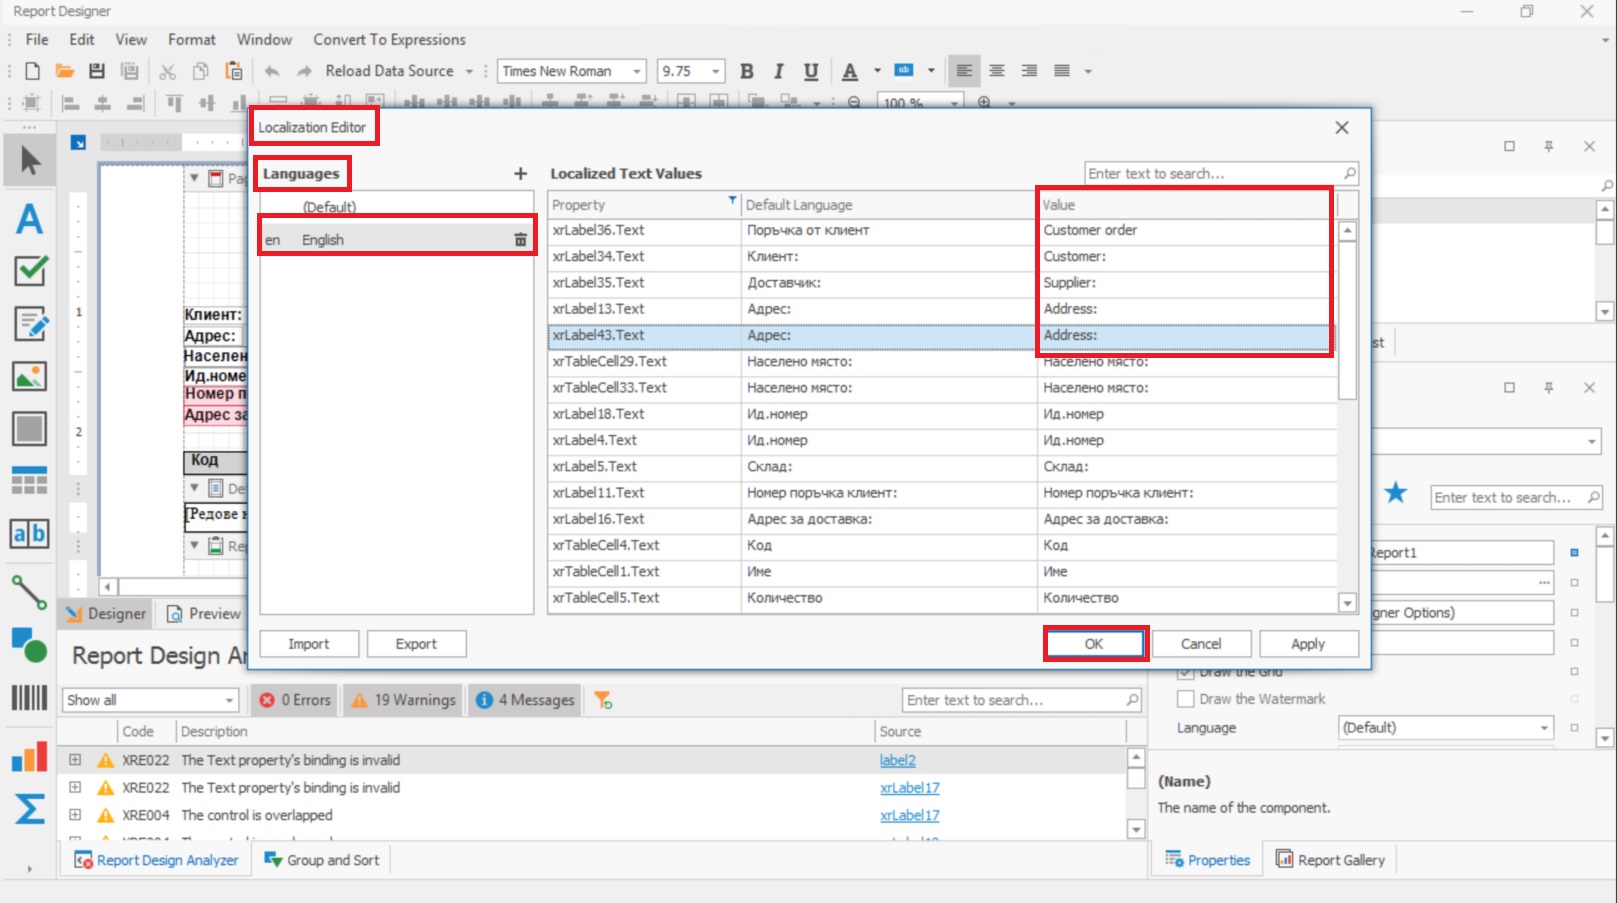The image size is (1617, 903).
Task: Cancel the Localization Editor dialog
Action: pos(1201,644)
